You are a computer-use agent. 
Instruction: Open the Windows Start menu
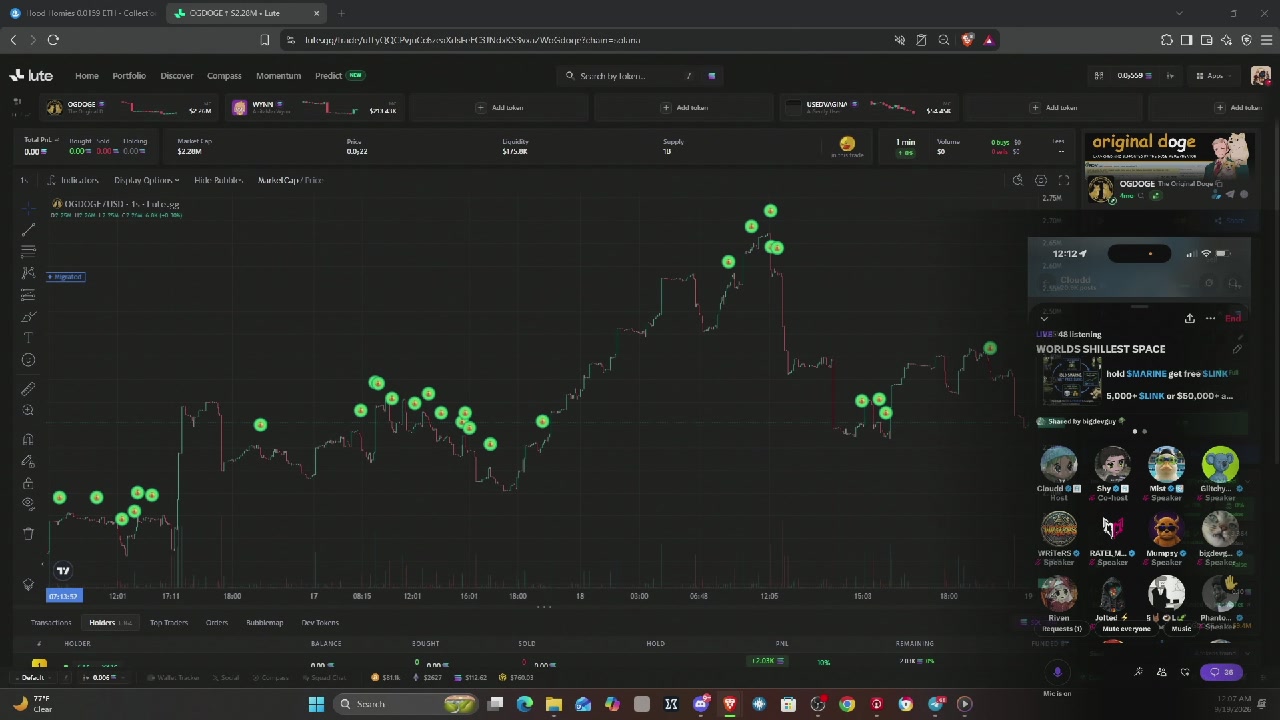pos(316,704)
